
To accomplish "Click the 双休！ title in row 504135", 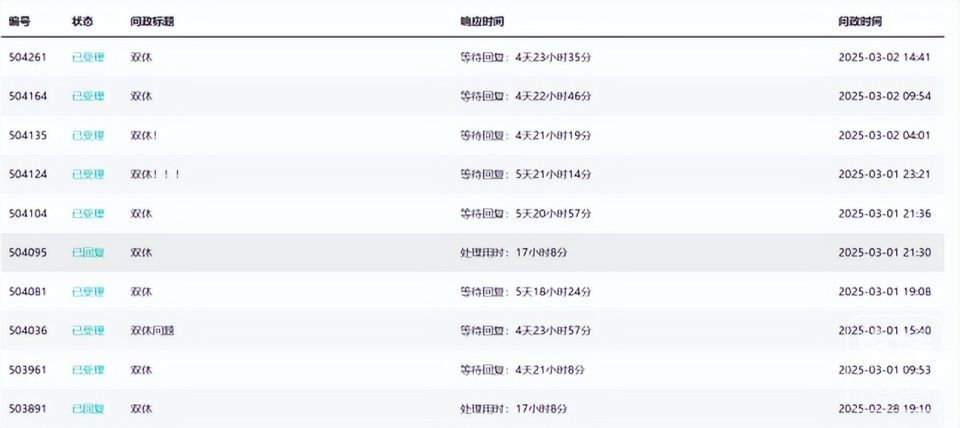I will pos(144,135).
